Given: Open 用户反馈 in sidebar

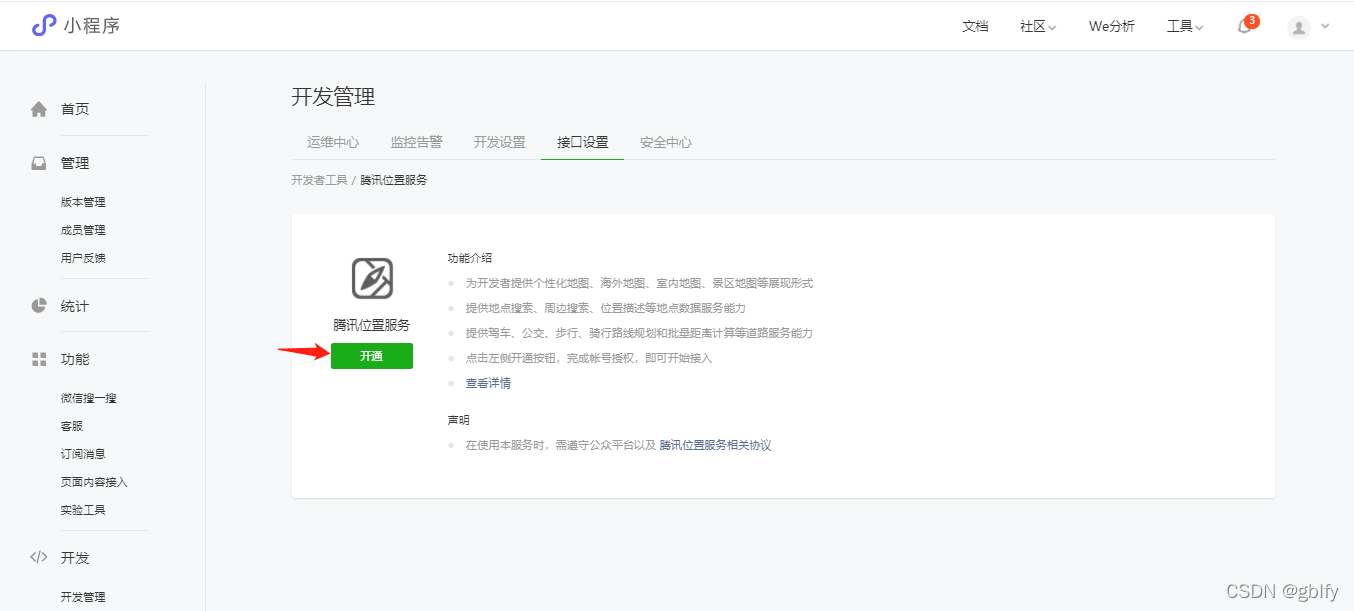Looking at the screenshot, I should [x=83, y=258].
